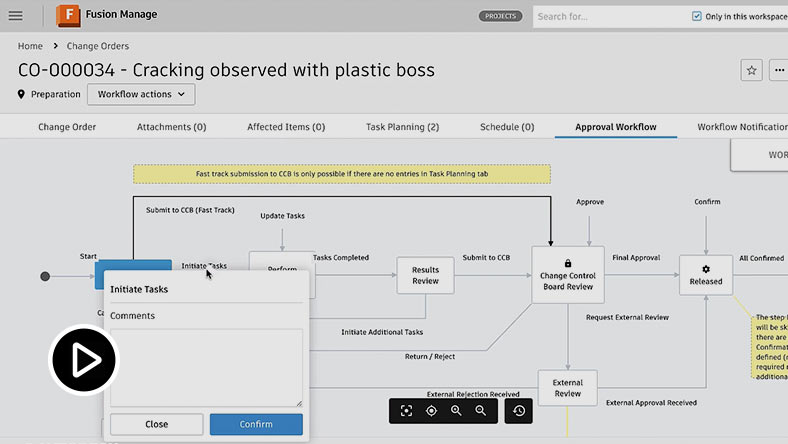Viewport: 788px width, 444px height.
Task: Switch to the Task Planning (2) tab
Action: [402, 127]
